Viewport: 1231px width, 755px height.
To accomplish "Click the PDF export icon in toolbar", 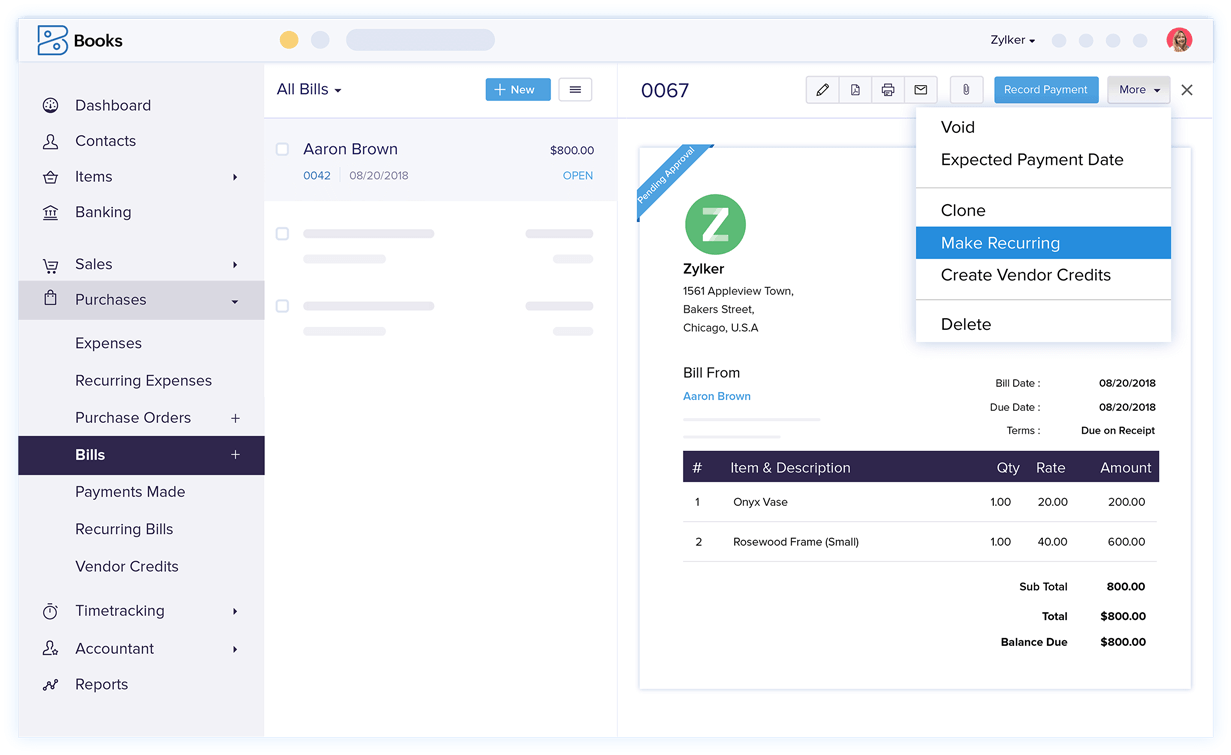I will click(855, 90).
